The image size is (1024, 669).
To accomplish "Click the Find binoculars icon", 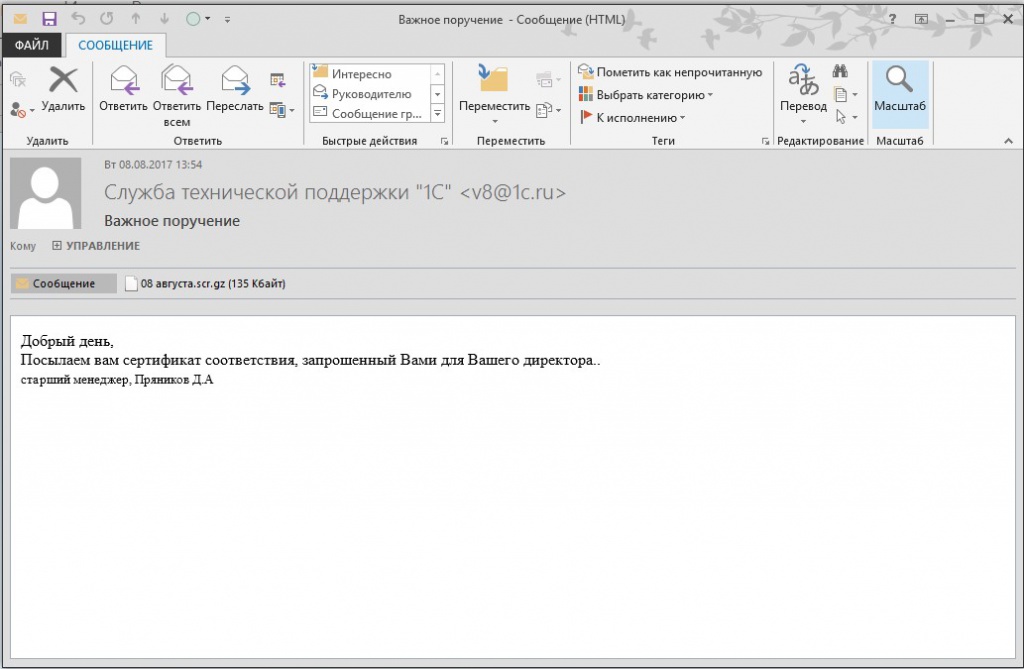I will 840,71.
